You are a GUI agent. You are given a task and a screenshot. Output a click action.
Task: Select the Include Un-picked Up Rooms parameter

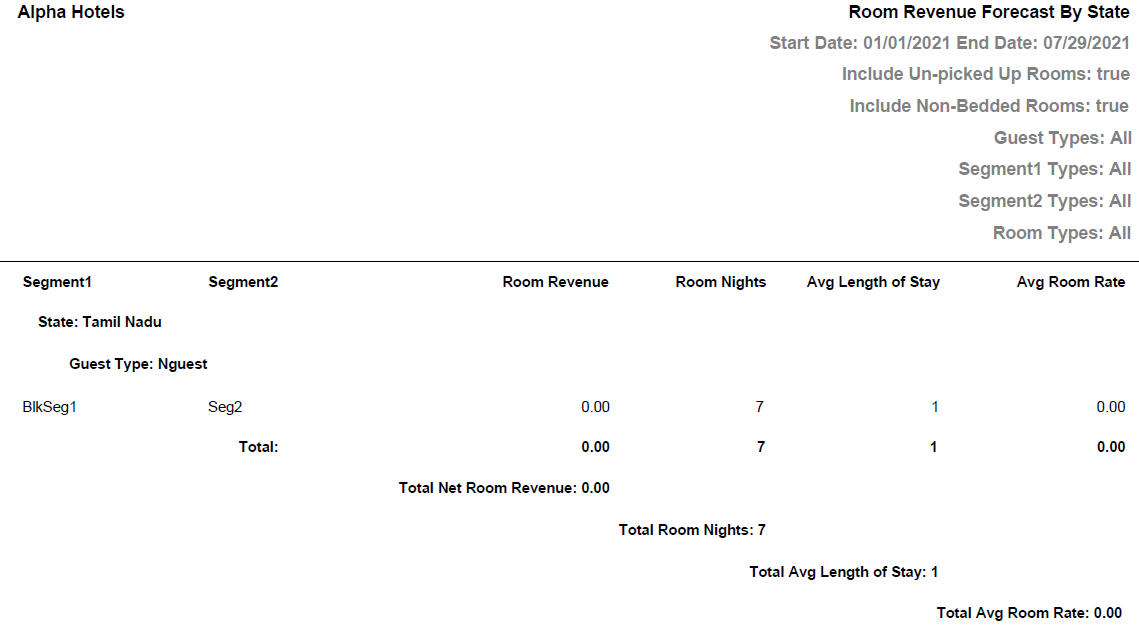(985, 74)
